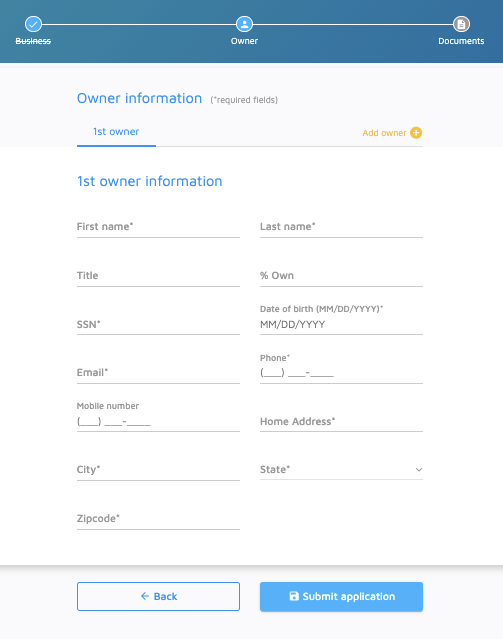
Task: Click the Owner step label
Action: tap(244, 41)
